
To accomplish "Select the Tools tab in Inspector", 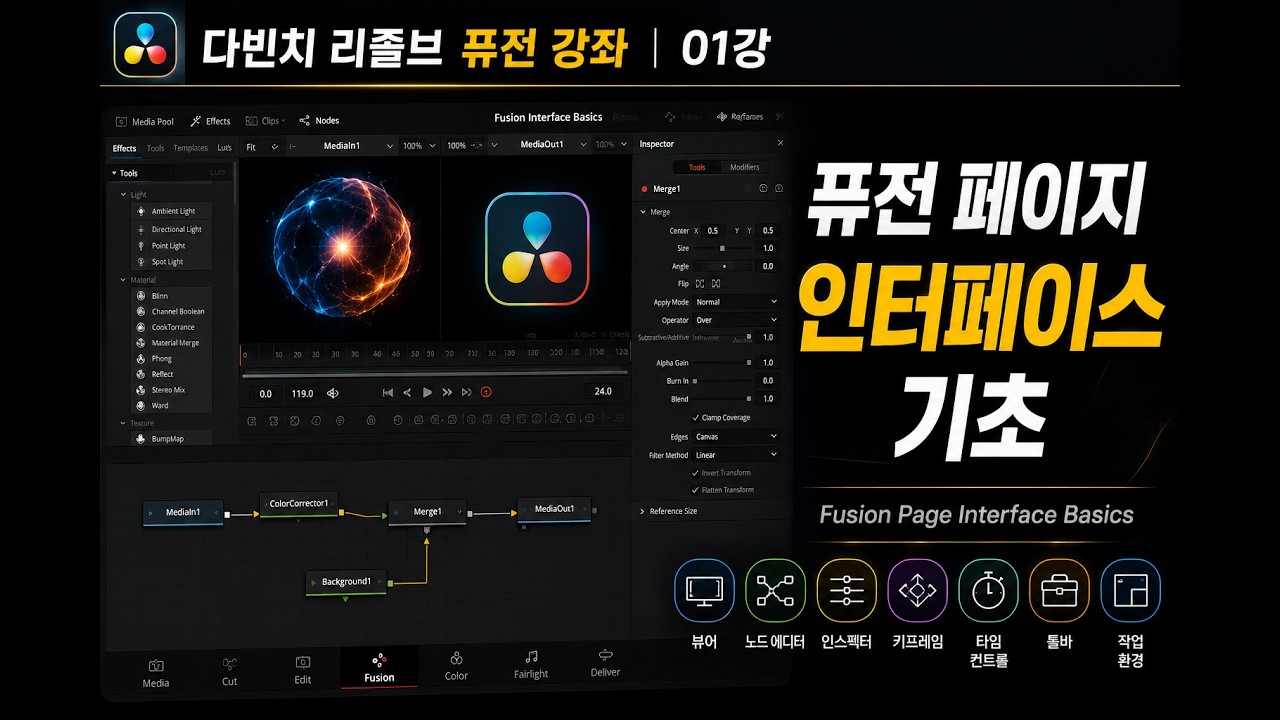I will pos(697,167).
